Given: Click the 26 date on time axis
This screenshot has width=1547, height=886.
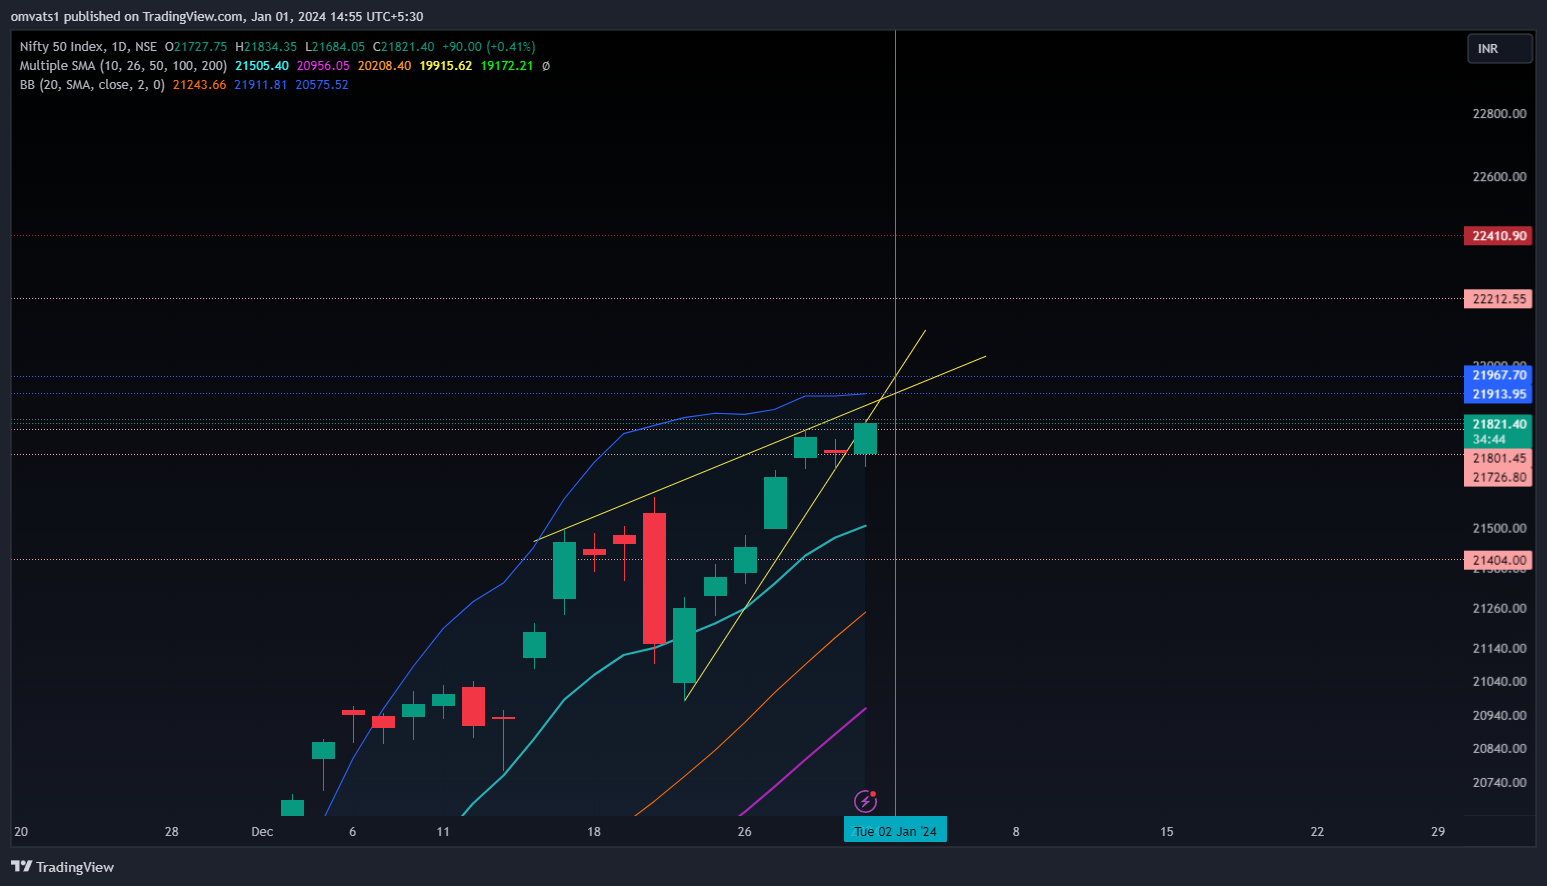Looking at the screenshot, I should tap(744, 832).
